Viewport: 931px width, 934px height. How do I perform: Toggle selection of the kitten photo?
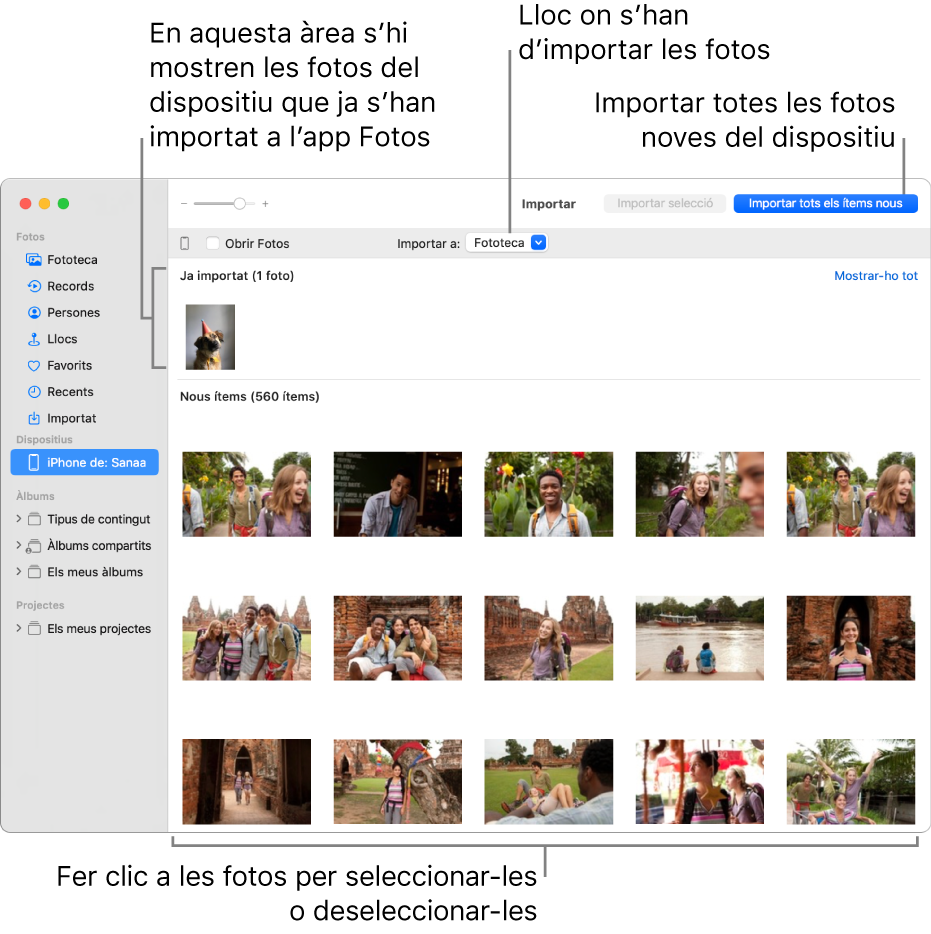pos(209,336)
